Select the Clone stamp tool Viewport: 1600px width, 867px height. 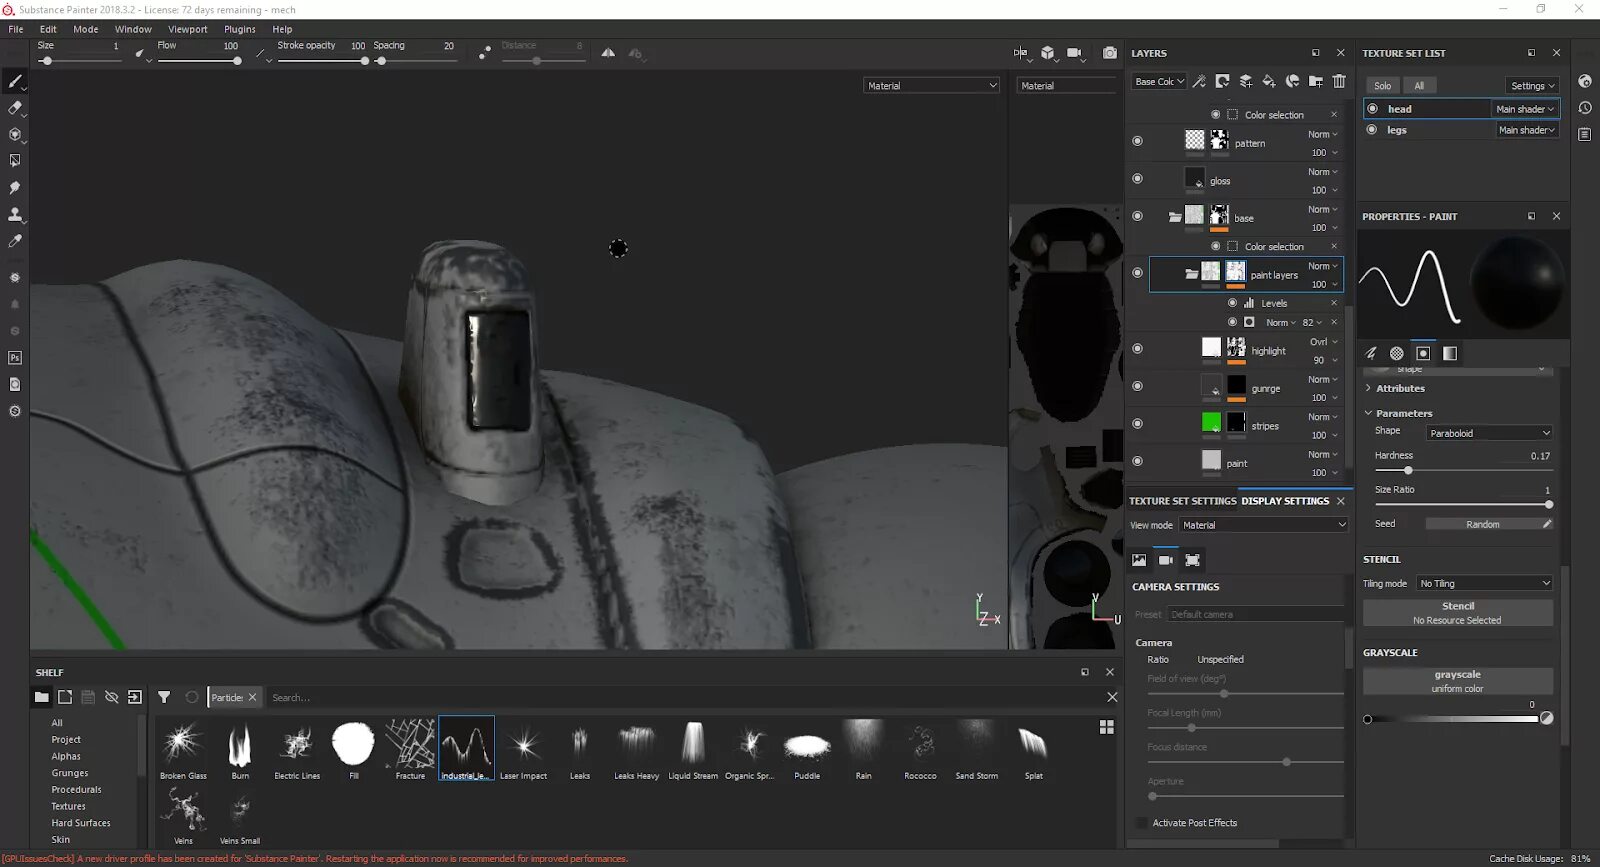click(x=15, y=215)
